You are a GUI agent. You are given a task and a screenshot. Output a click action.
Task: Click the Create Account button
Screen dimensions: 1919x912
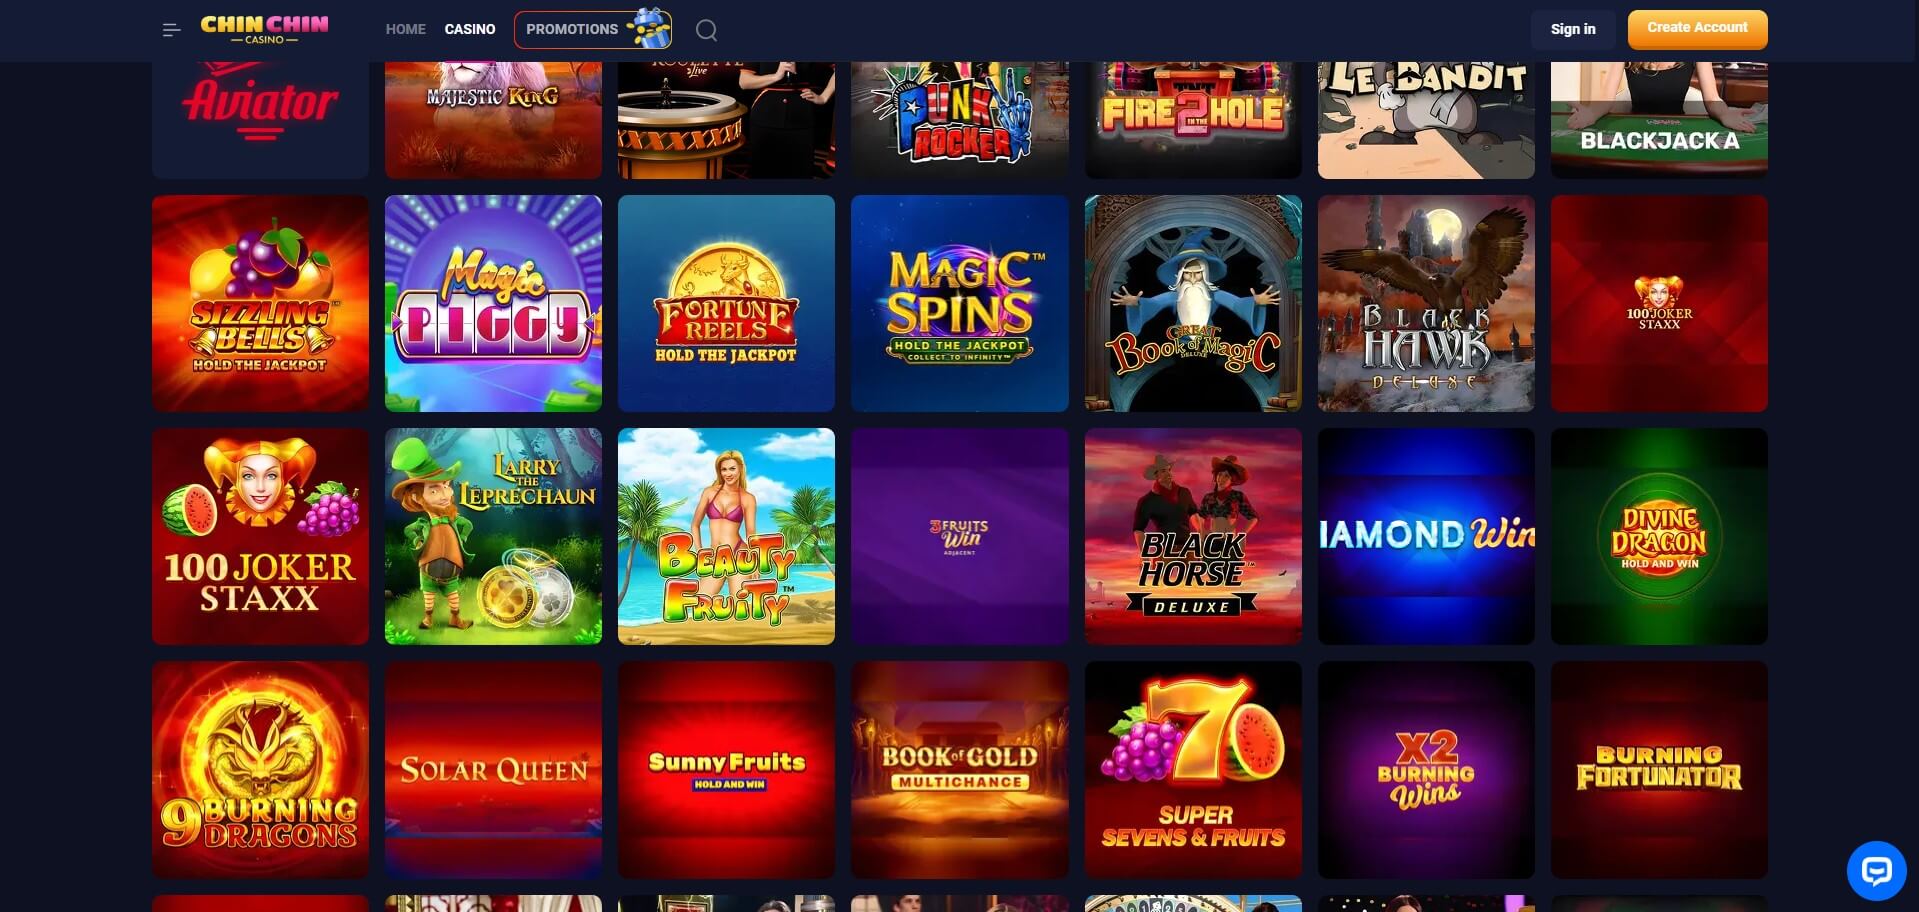(1697, 29)
